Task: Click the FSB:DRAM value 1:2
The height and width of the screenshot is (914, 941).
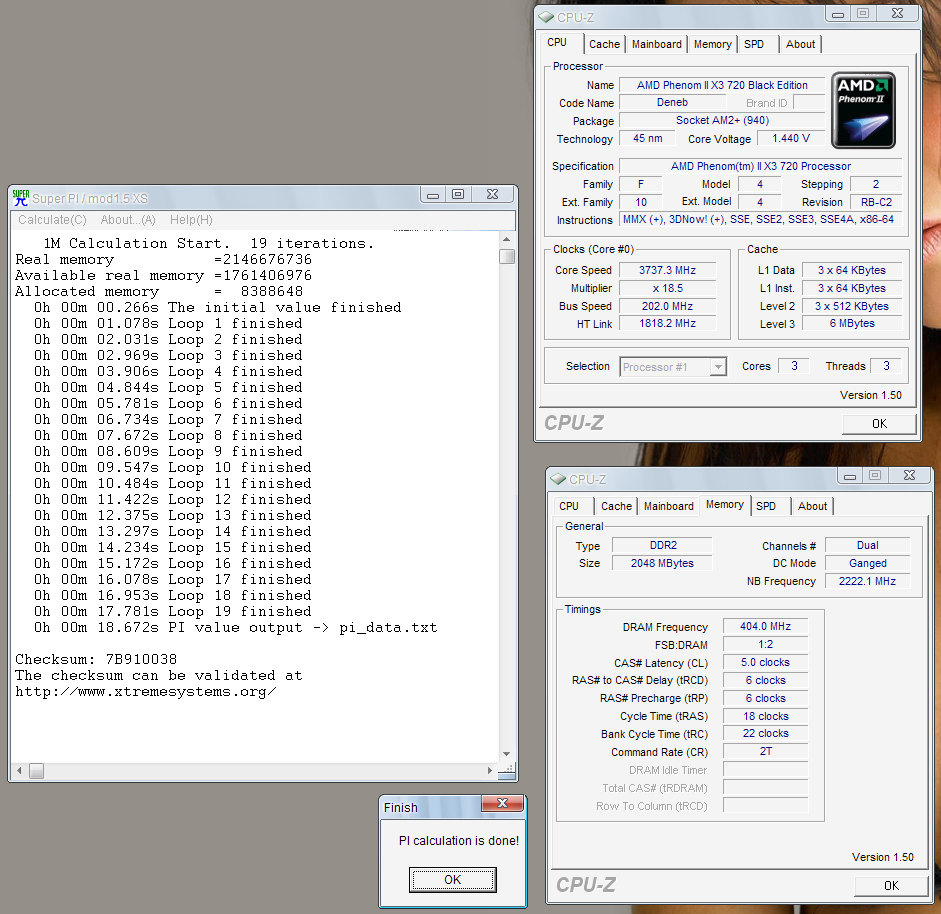Action: 765,645
